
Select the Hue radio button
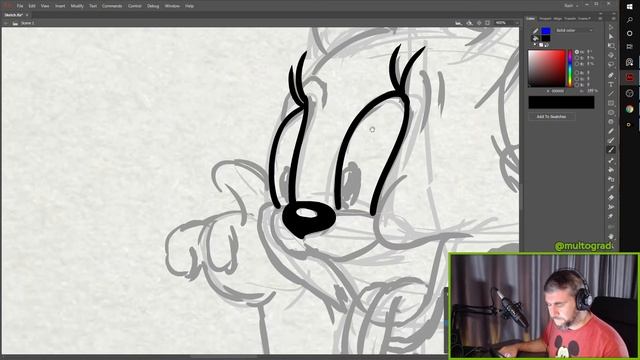[x=577, y=52]
